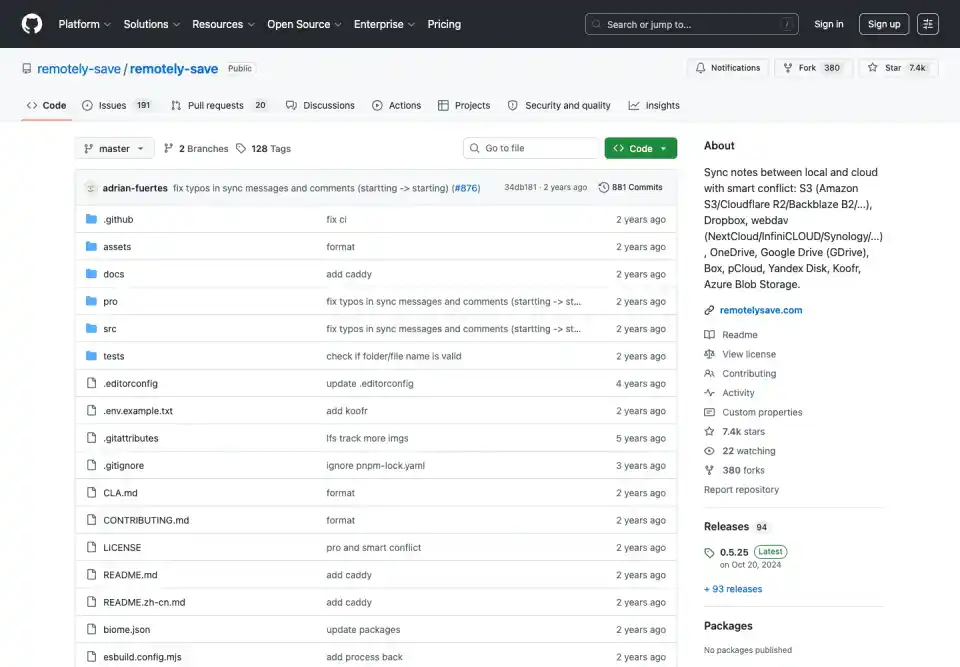Click the LICENSE file icon
The image size is (960, 667).
(91, 547)
